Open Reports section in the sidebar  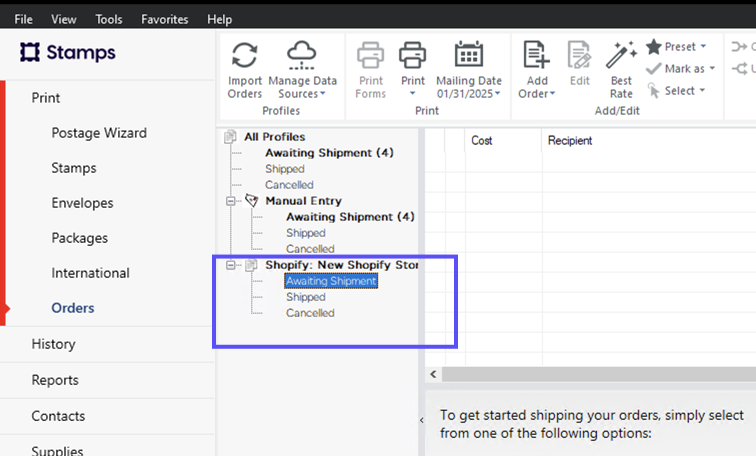55,380
